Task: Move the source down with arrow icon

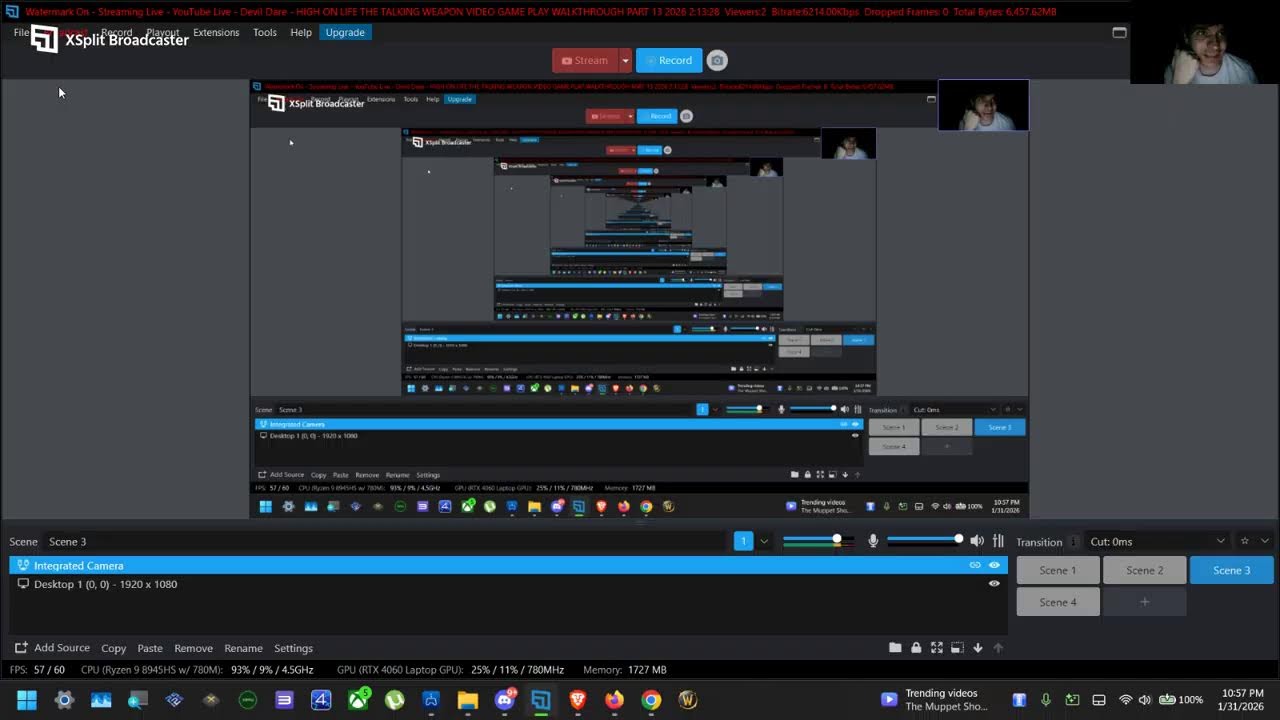Action: coord(978,648)
